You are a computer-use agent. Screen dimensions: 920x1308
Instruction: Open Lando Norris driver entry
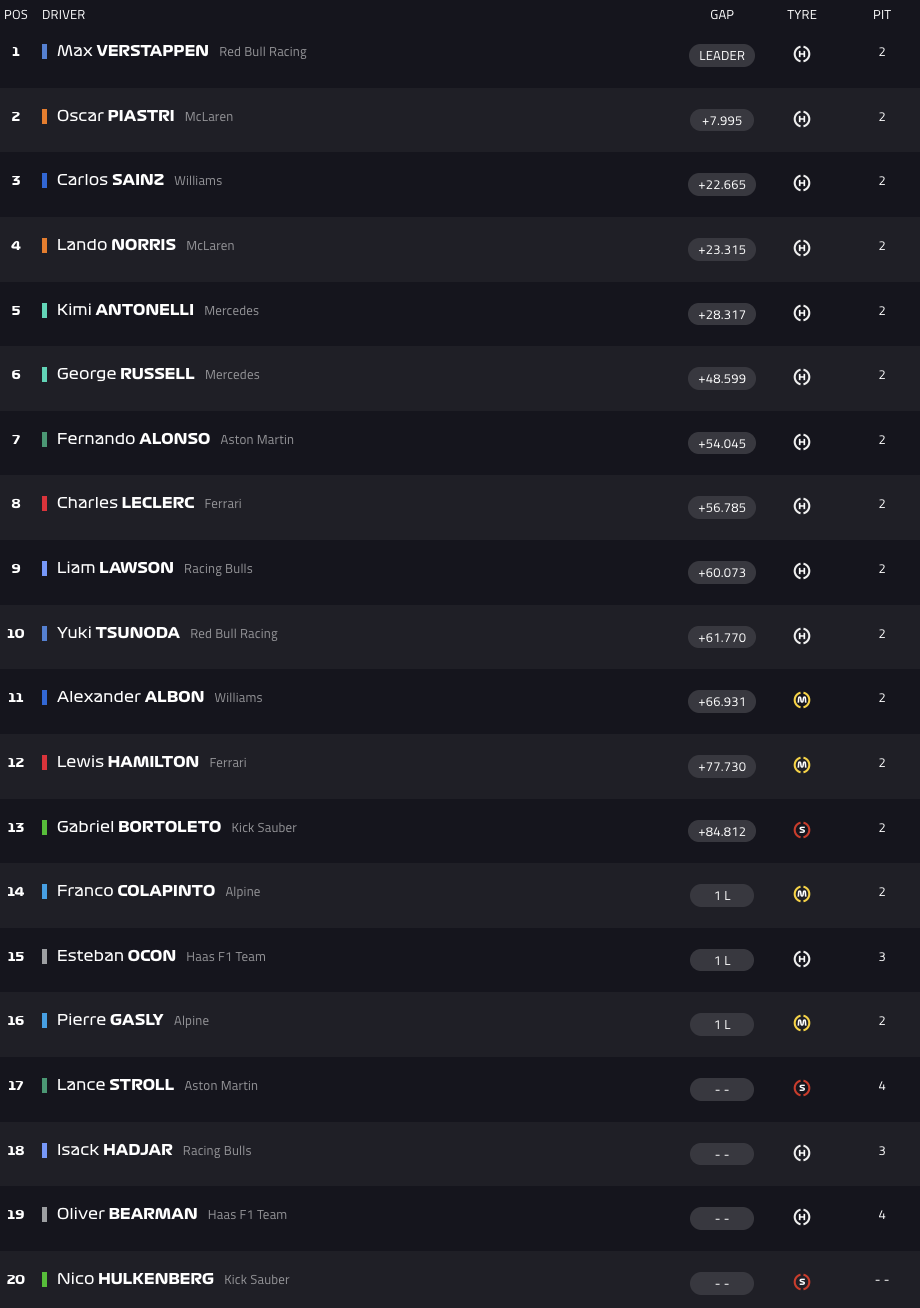tap(116, 245)
